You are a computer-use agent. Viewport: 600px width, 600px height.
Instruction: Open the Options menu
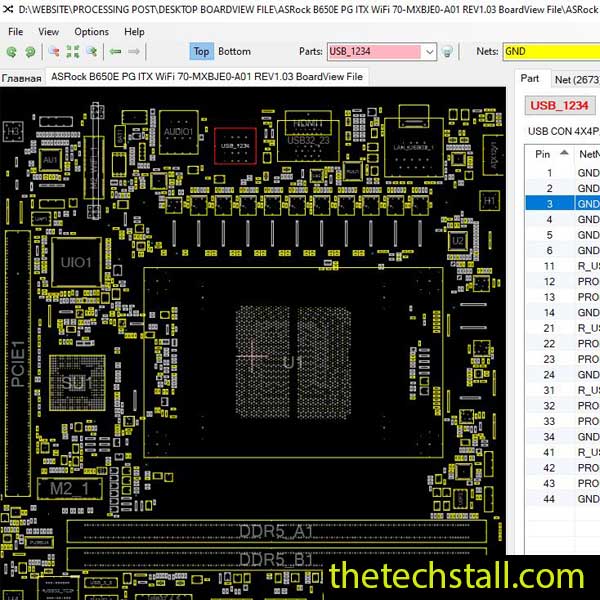(91, 31)
